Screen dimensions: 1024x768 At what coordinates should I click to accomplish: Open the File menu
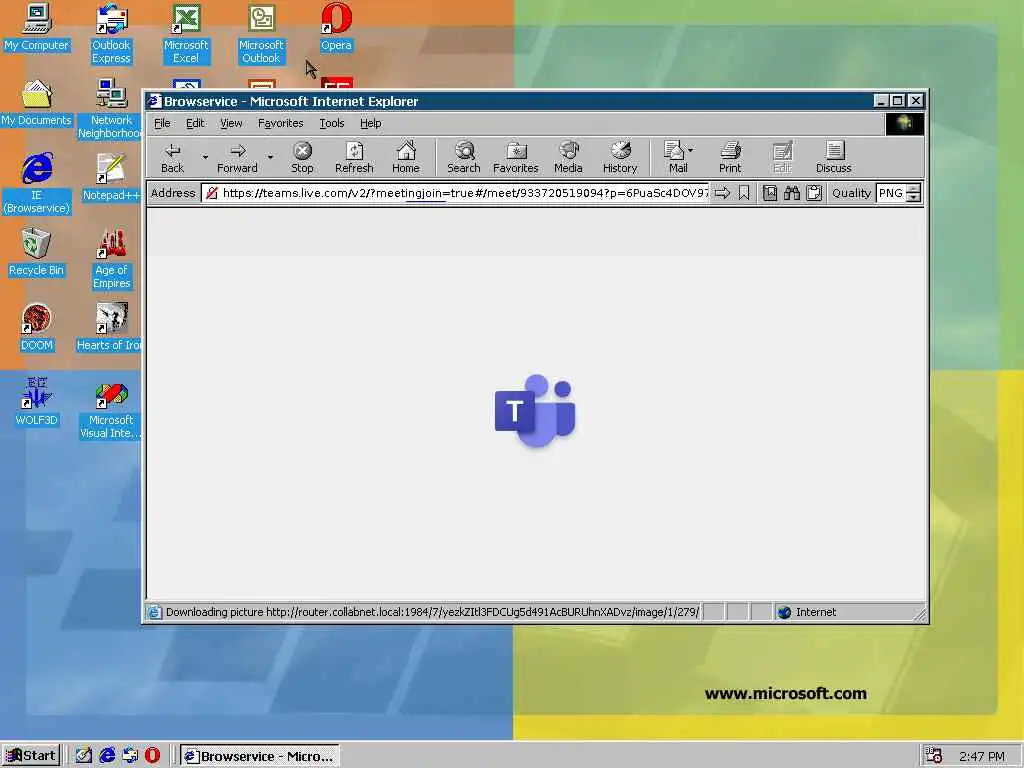tap(162, 123)
